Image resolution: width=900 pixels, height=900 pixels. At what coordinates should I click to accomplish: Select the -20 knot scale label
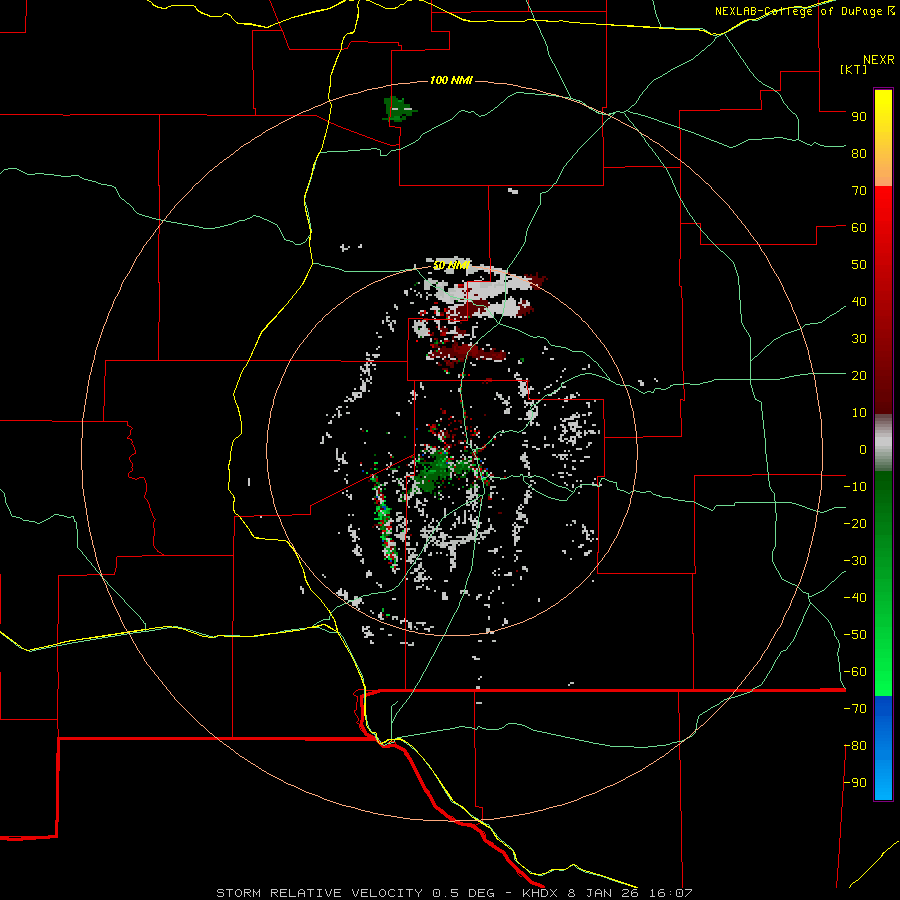855,523
